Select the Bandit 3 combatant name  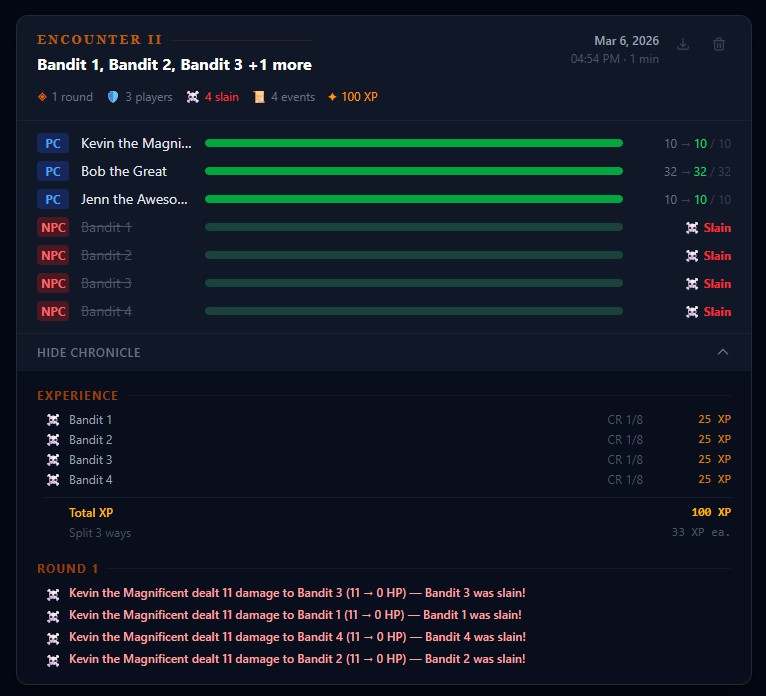pos(106,283)
